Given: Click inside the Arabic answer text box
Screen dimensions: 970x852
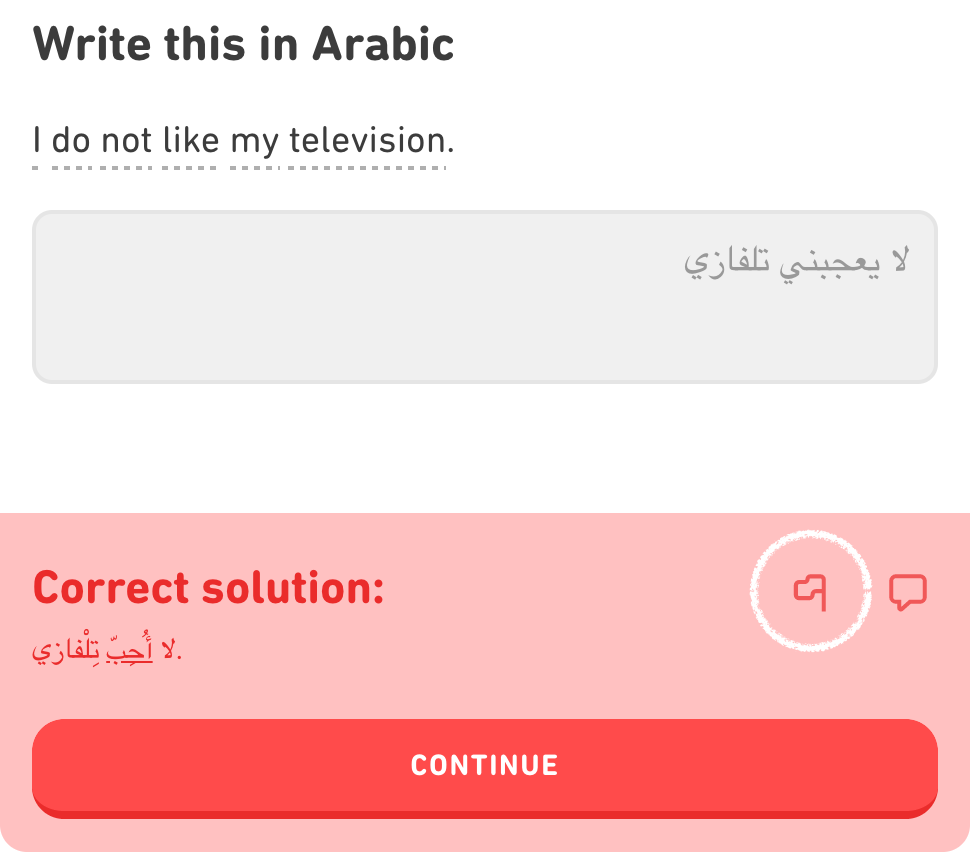Looking at the screenshot, I should point(484,295).
